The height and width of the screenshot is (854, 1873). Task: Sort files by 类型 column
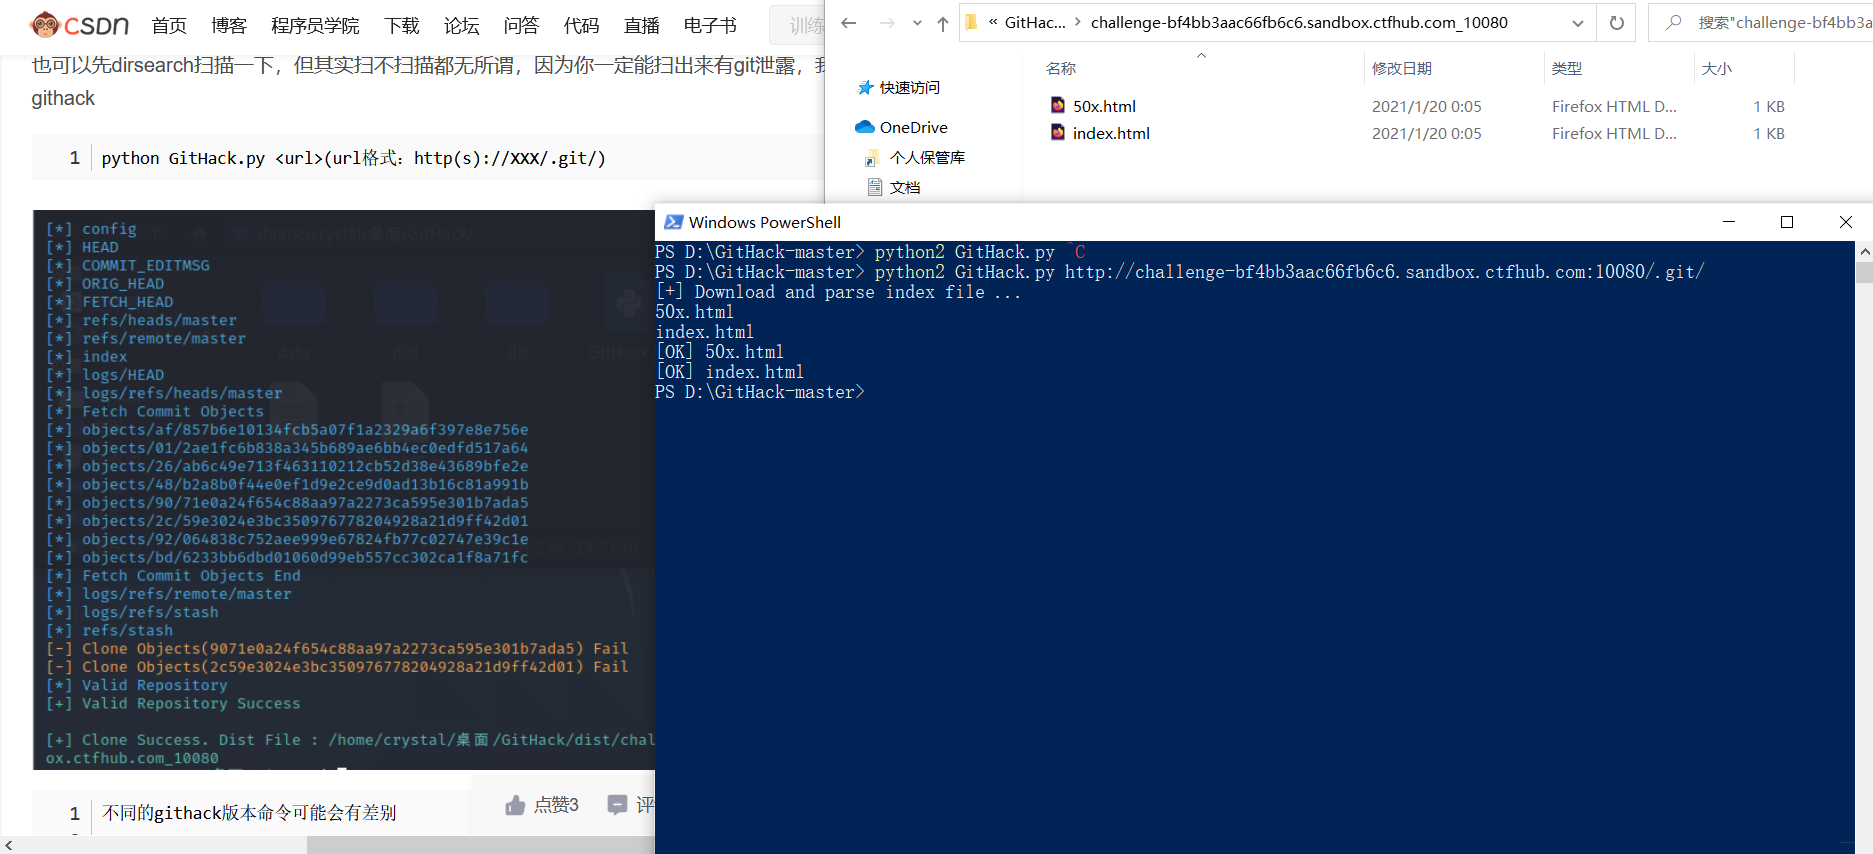tap(1567, 68)
